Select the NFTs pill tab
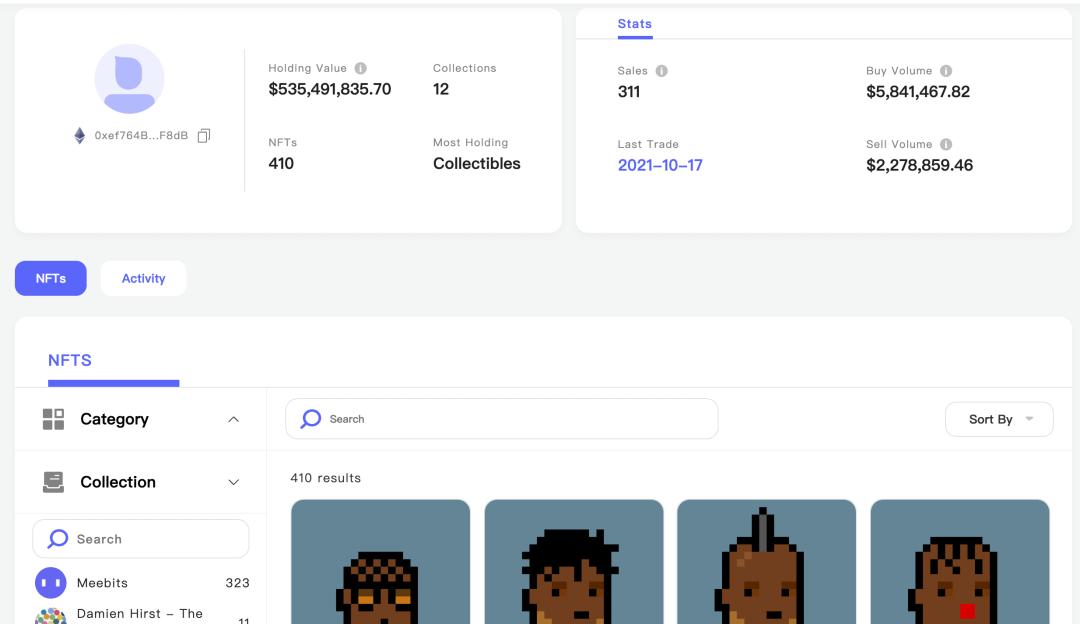This screenshot has height=624, width=1080. pos(51,278)
